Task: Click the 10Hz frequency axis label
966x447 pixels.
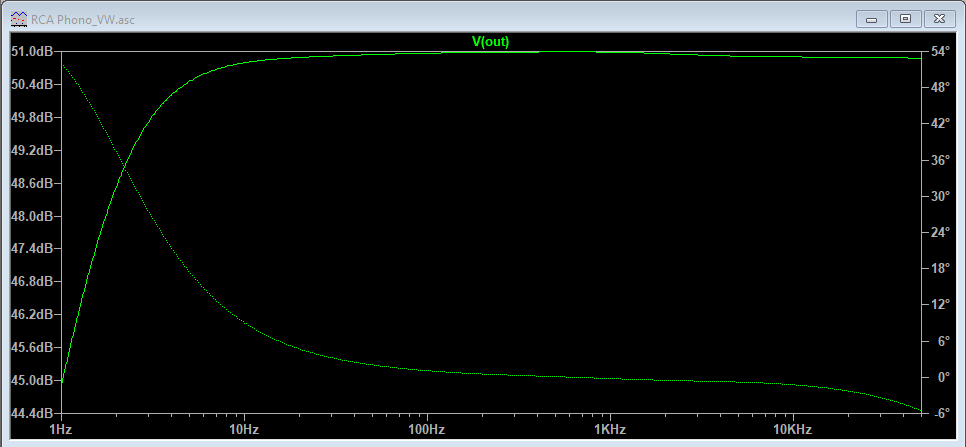Action: click(245, 429)
